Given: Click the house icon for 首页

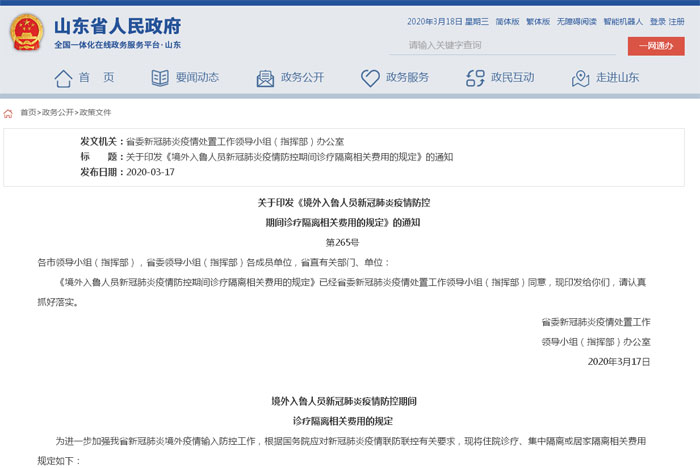Looking at the screenshot, I should pos(63,78).
